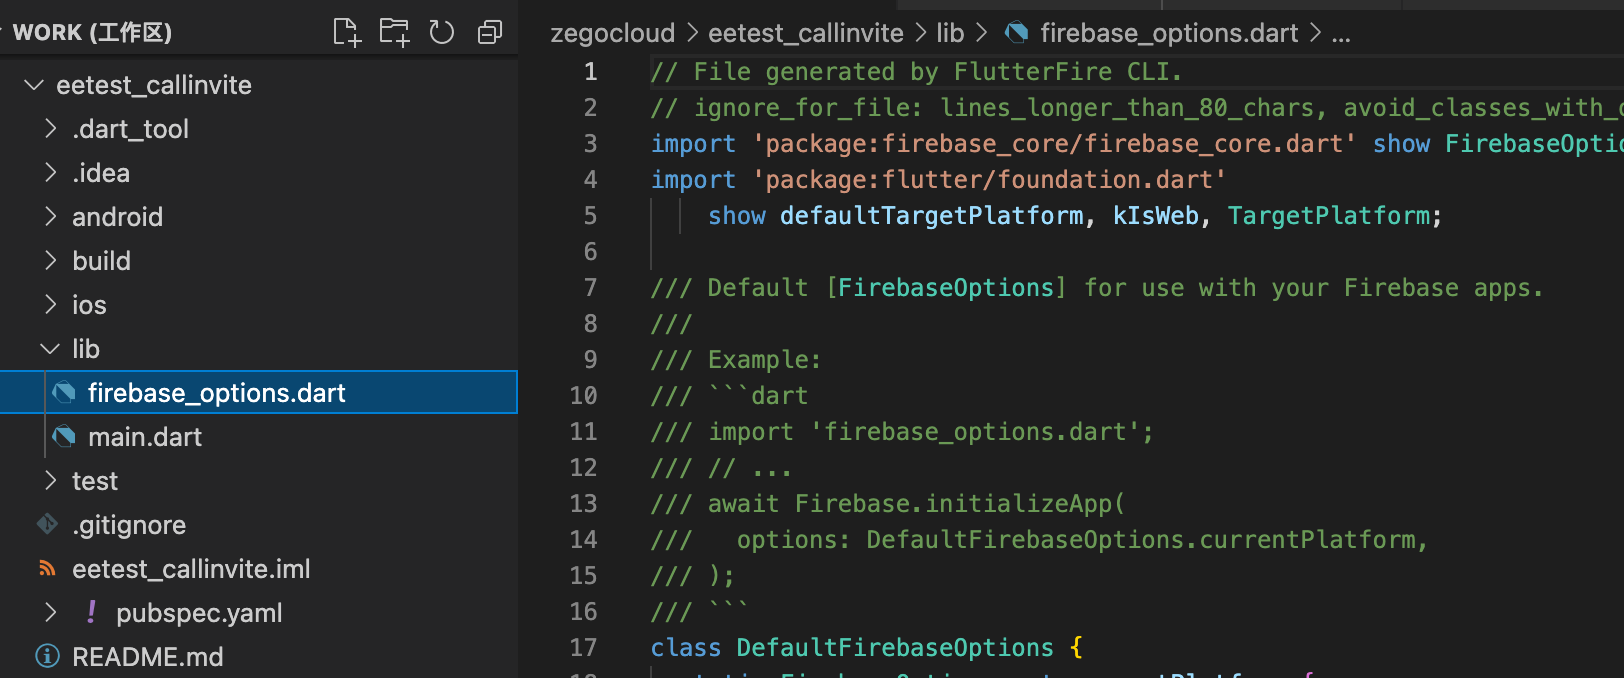Open pubspec.yaml in the explorer

259,613
